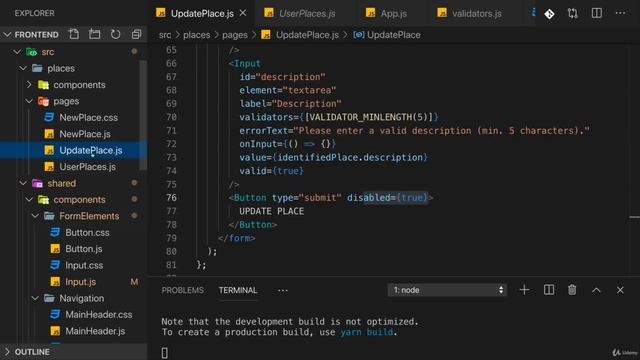The height and width of the screenshot is (360, 640).
Task: Click the places breadcrumb segment
Action: pyautogui.click(x=196, y=35)
